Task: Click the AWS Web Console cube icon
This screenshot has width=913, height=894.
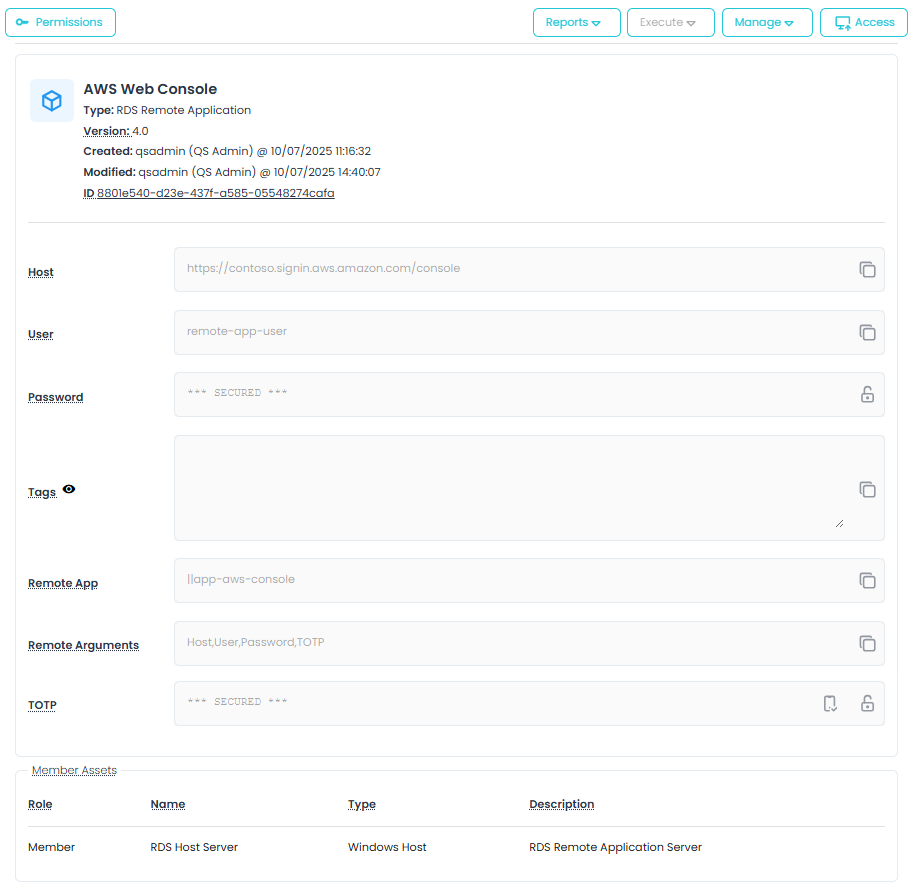Action: coord(52,101)
